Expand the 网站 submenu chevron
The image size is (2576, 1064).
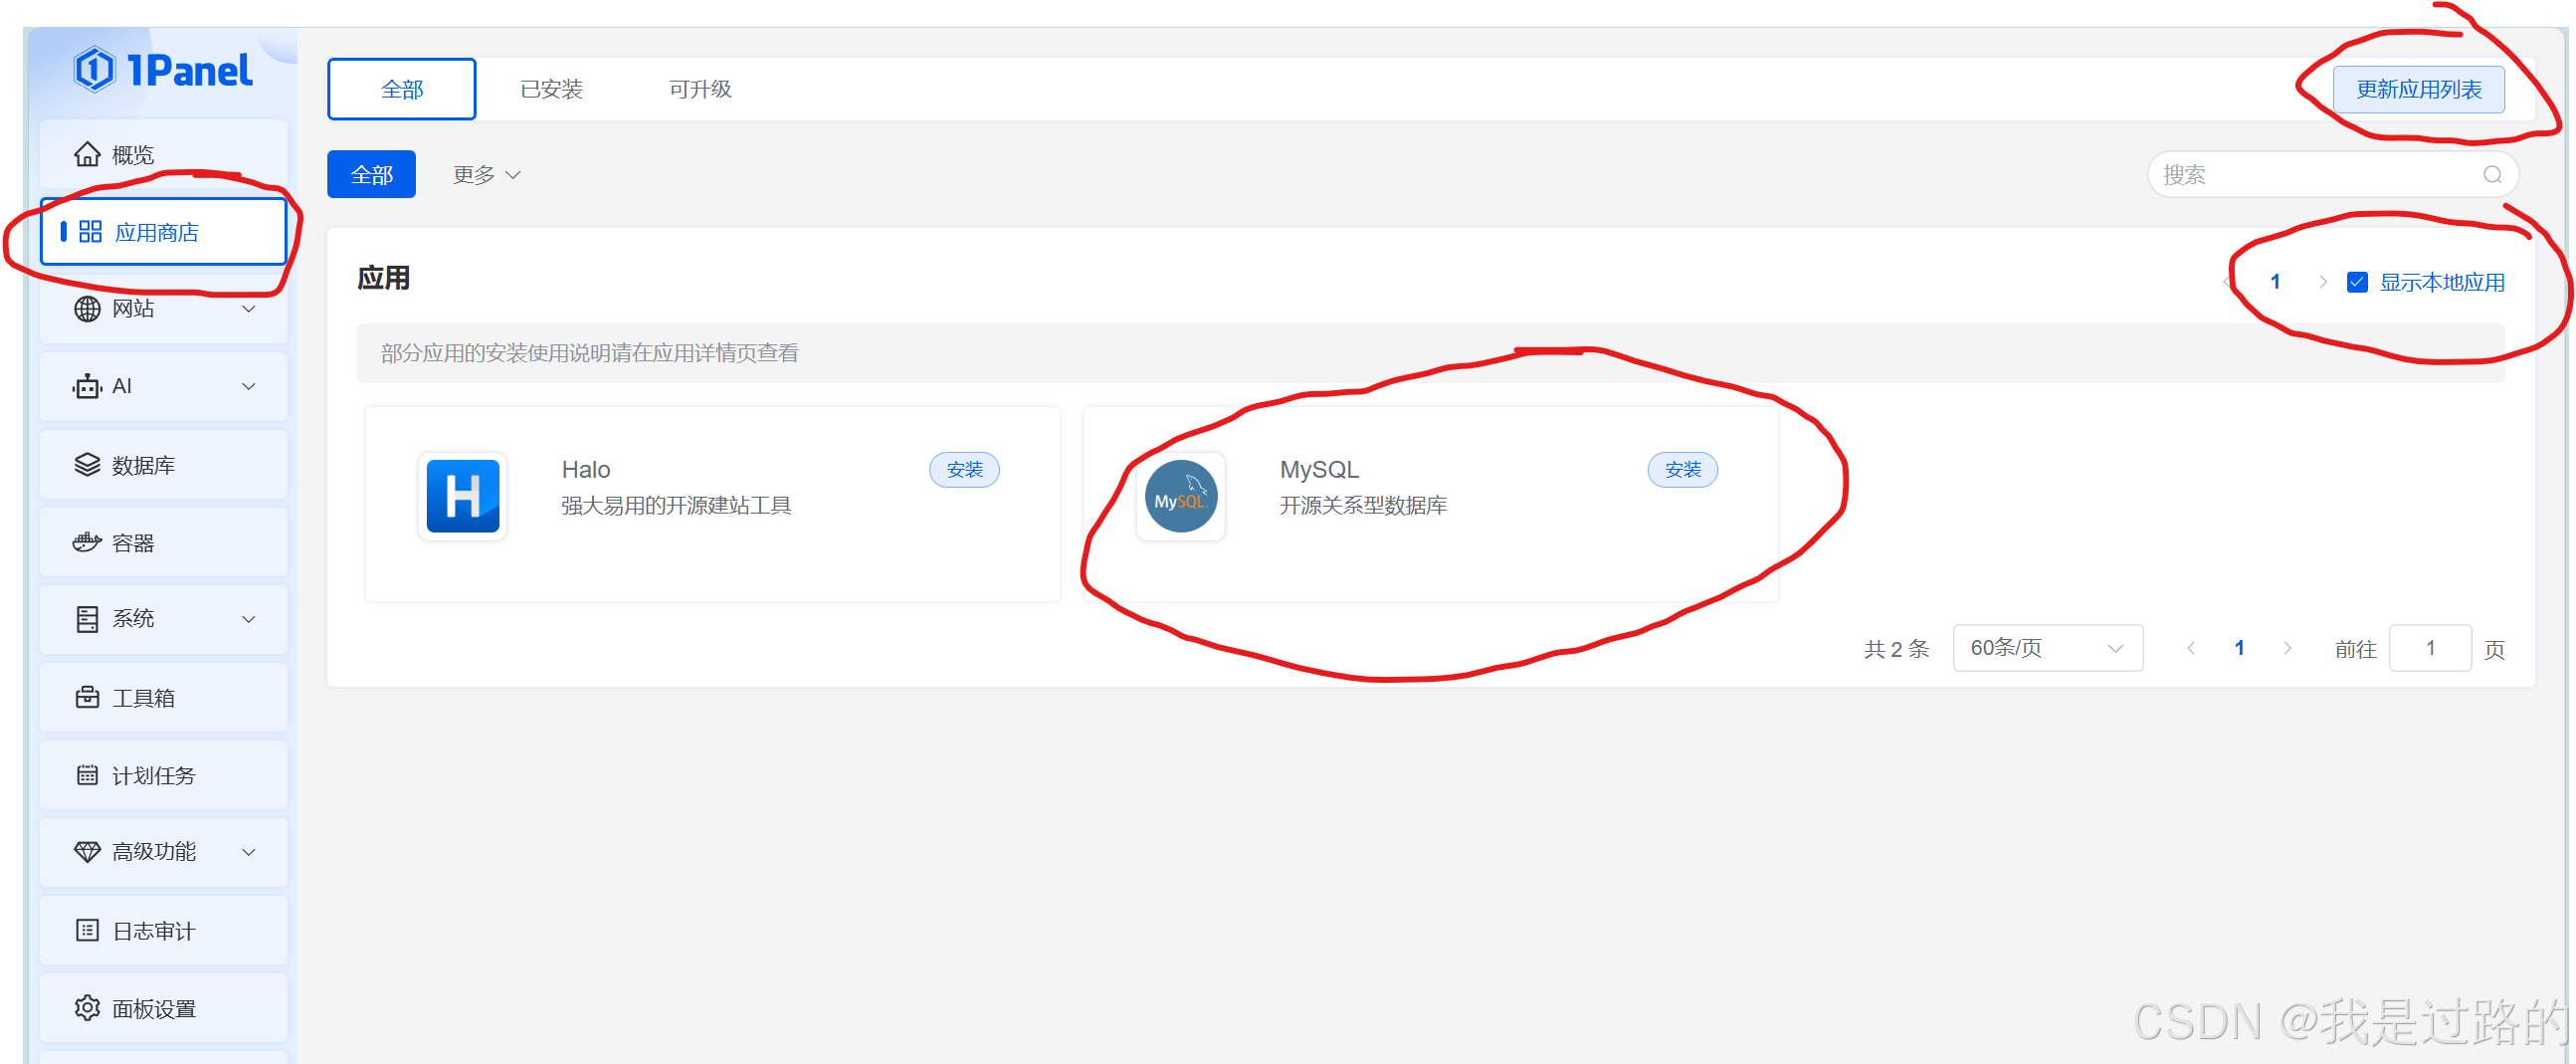click(249, 309)
